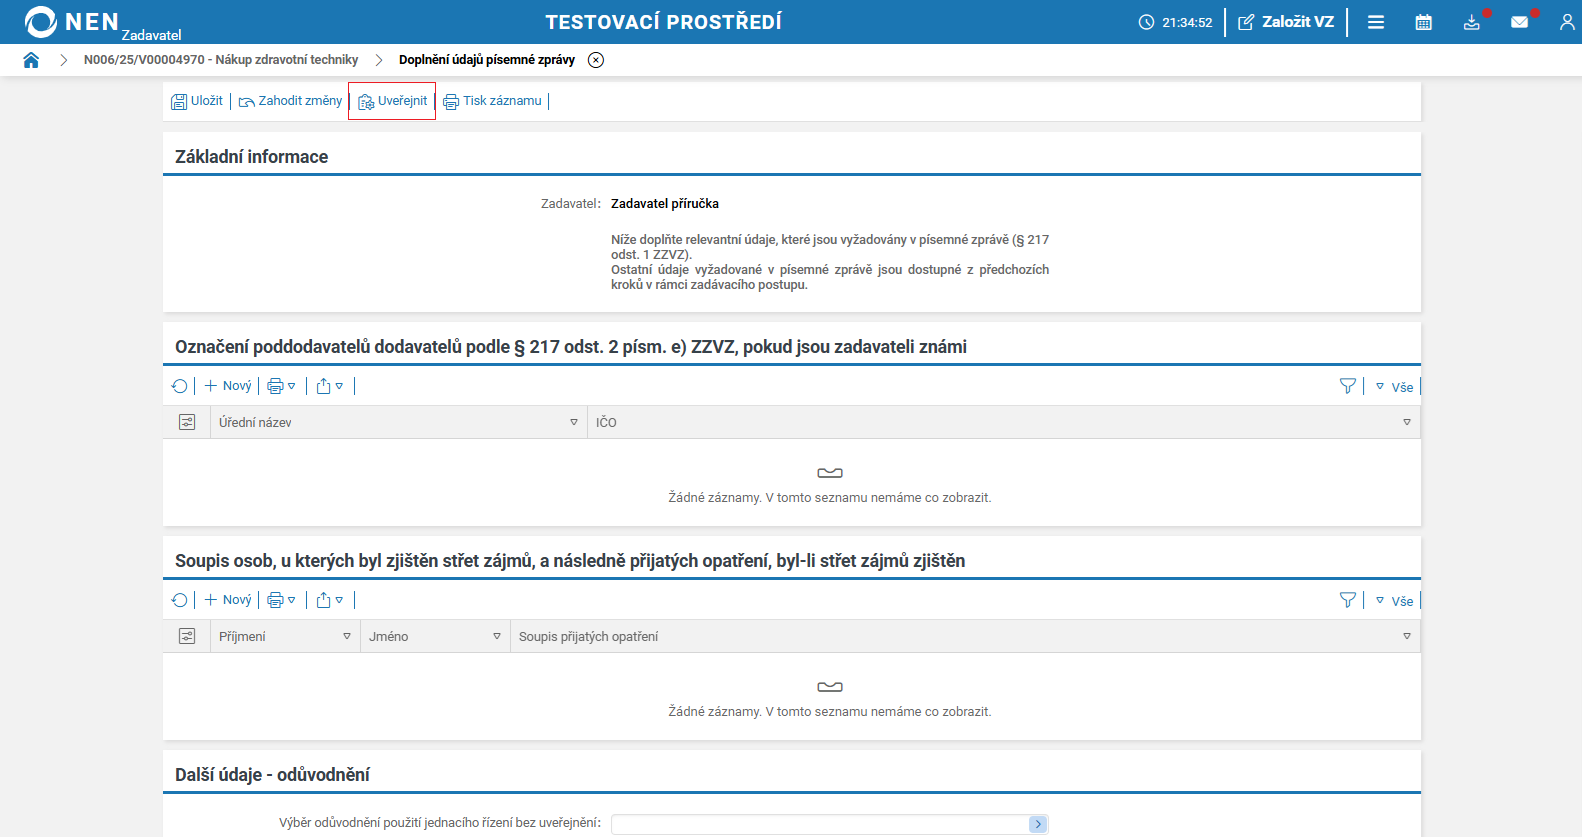The image size is (1582, 837).
Task: Open filter for the poddodavatelů table
Action: [1348, 386]
